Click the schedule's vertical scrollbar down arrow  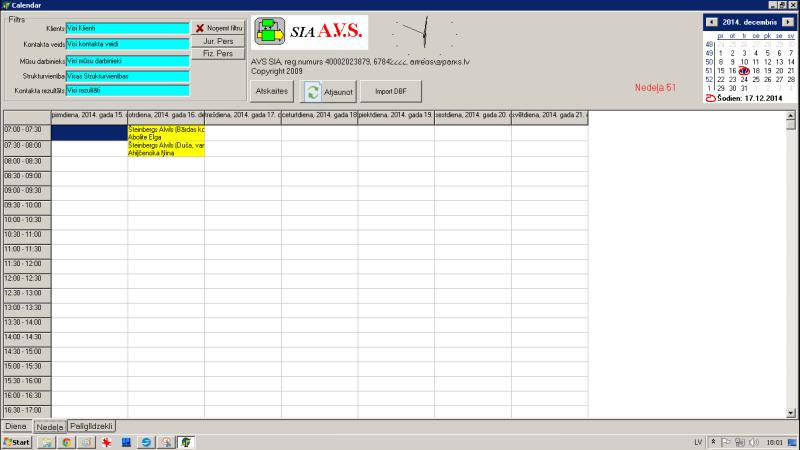[x=791, y=412]
